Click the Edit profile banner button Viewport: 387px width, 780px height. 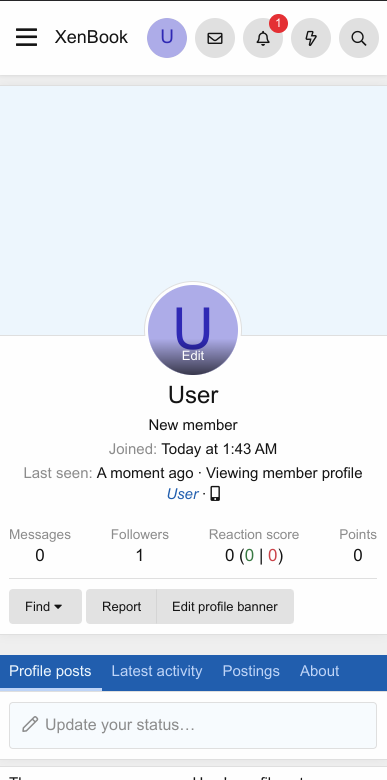pyautogui.click(x=225, y=606)
